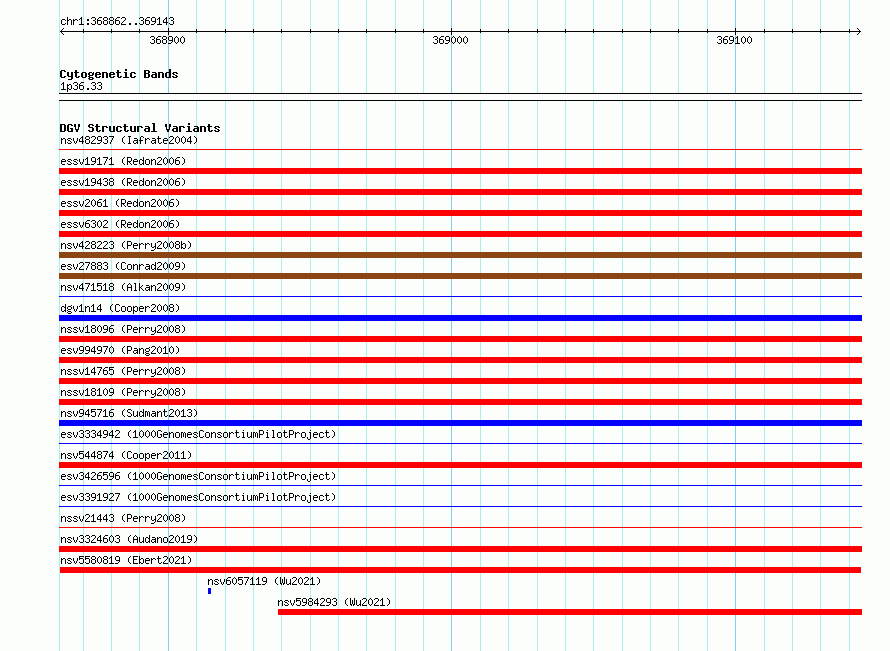Click the 369100 ruler position label
Screen dimensions: 890x651
click(x=734, y=40)
